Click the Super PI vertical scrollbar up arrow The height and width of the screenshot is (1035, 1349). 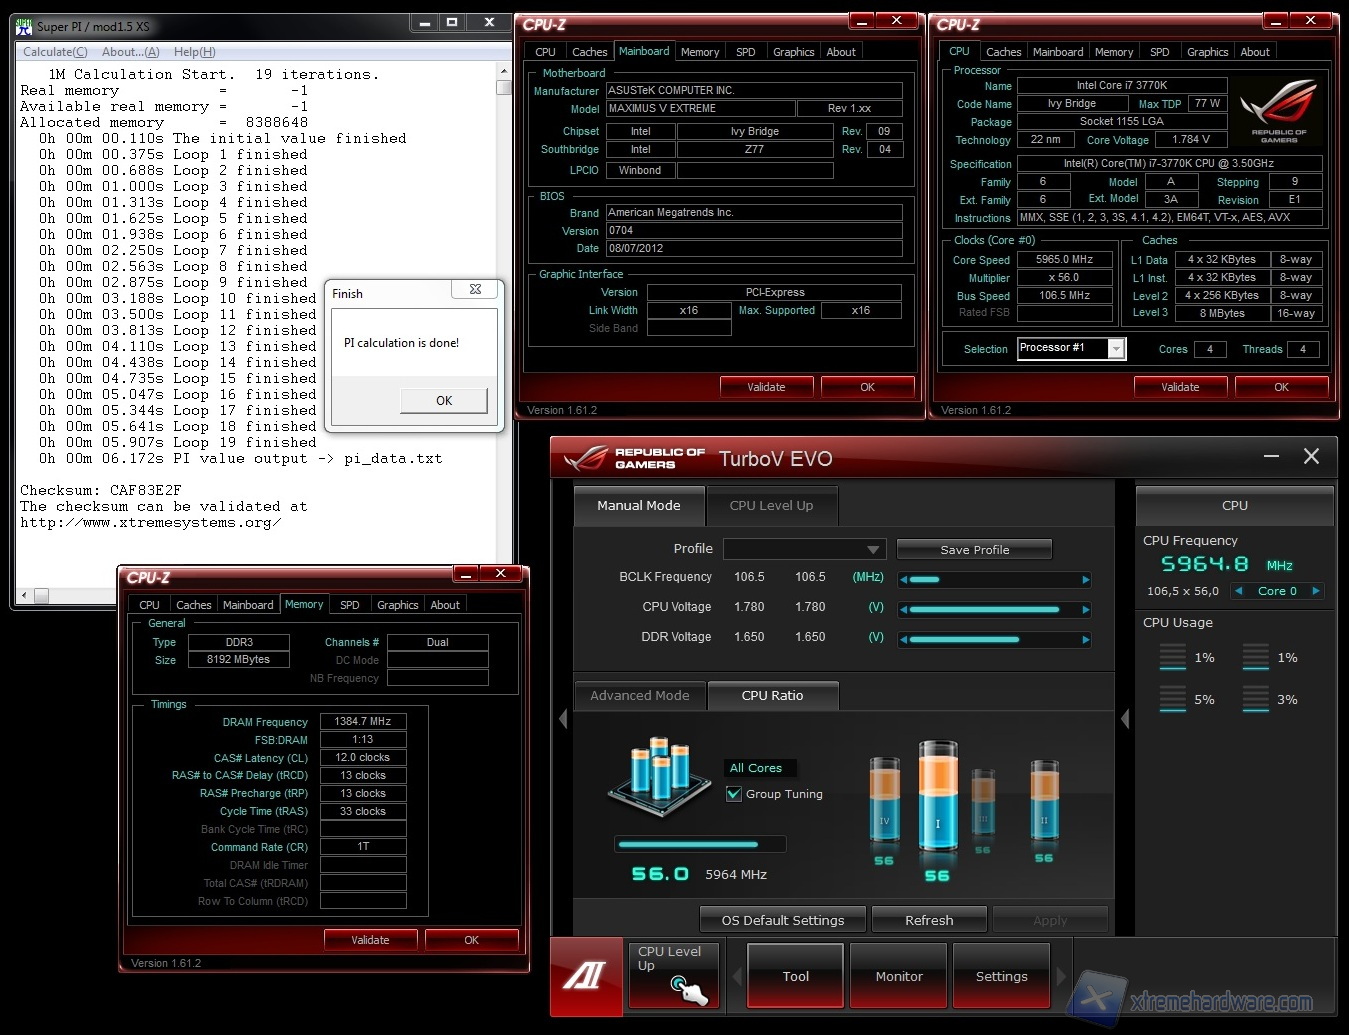click(x=503, y=72)
